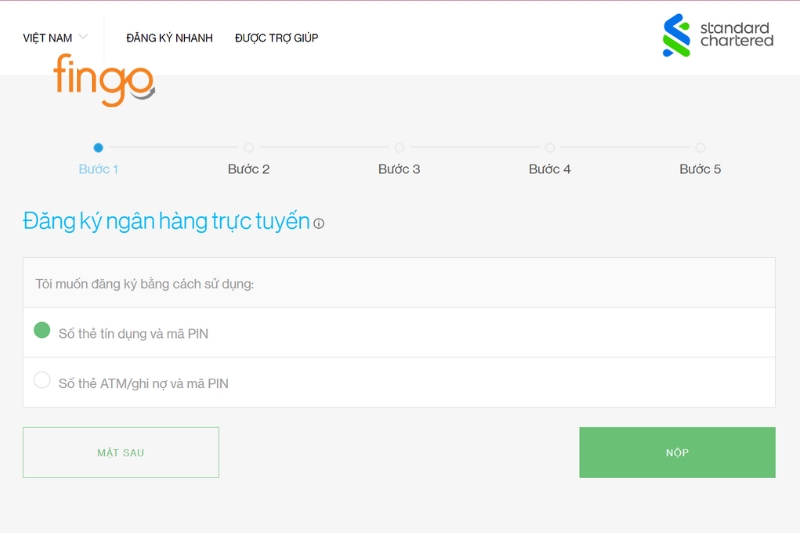Open info icon beside Đăng ký ngân hàng trực tuyến

[x=319, y=223]
